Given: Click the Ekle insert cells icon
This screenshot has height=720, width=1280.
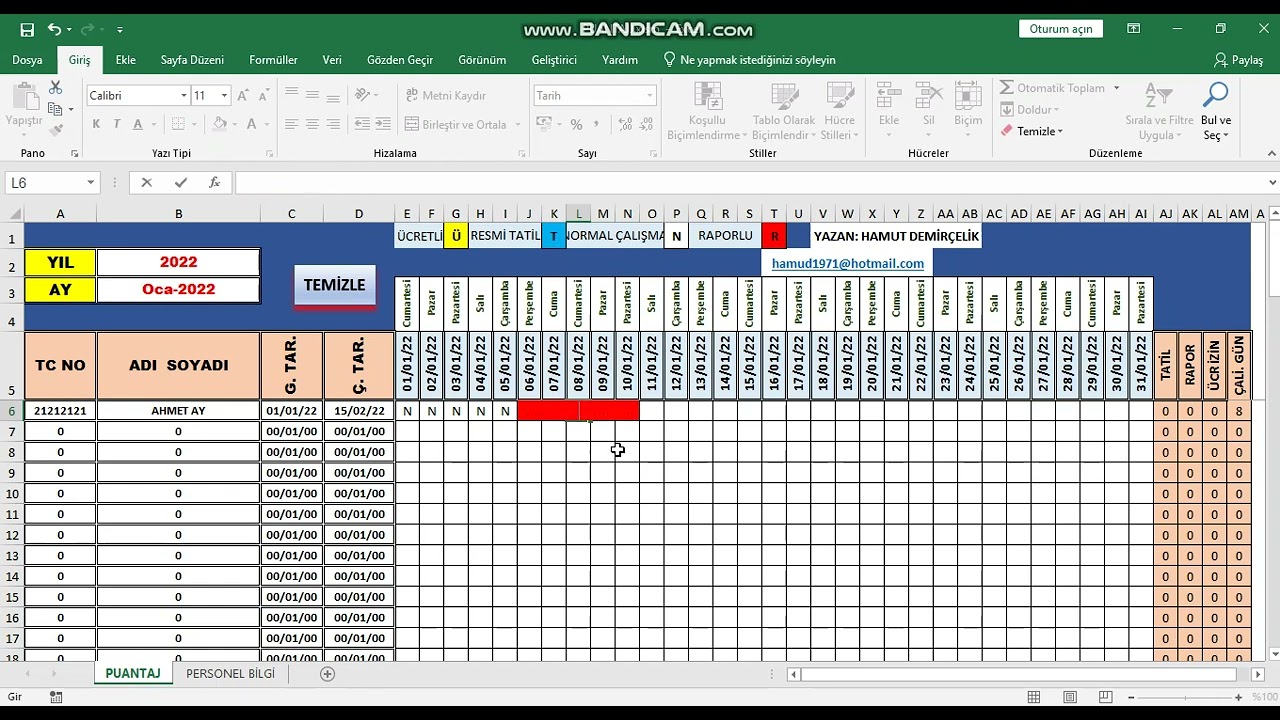Looking at the screenshot, I should pos(889,96).
